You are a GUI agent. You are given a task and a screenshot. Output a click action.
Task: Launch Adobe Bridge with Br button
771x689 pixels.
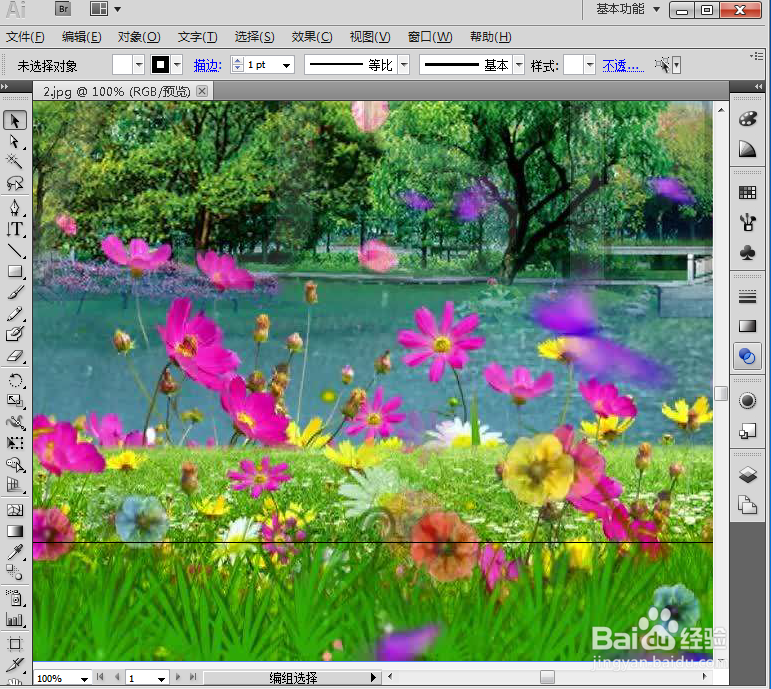(x=63, y=9)
